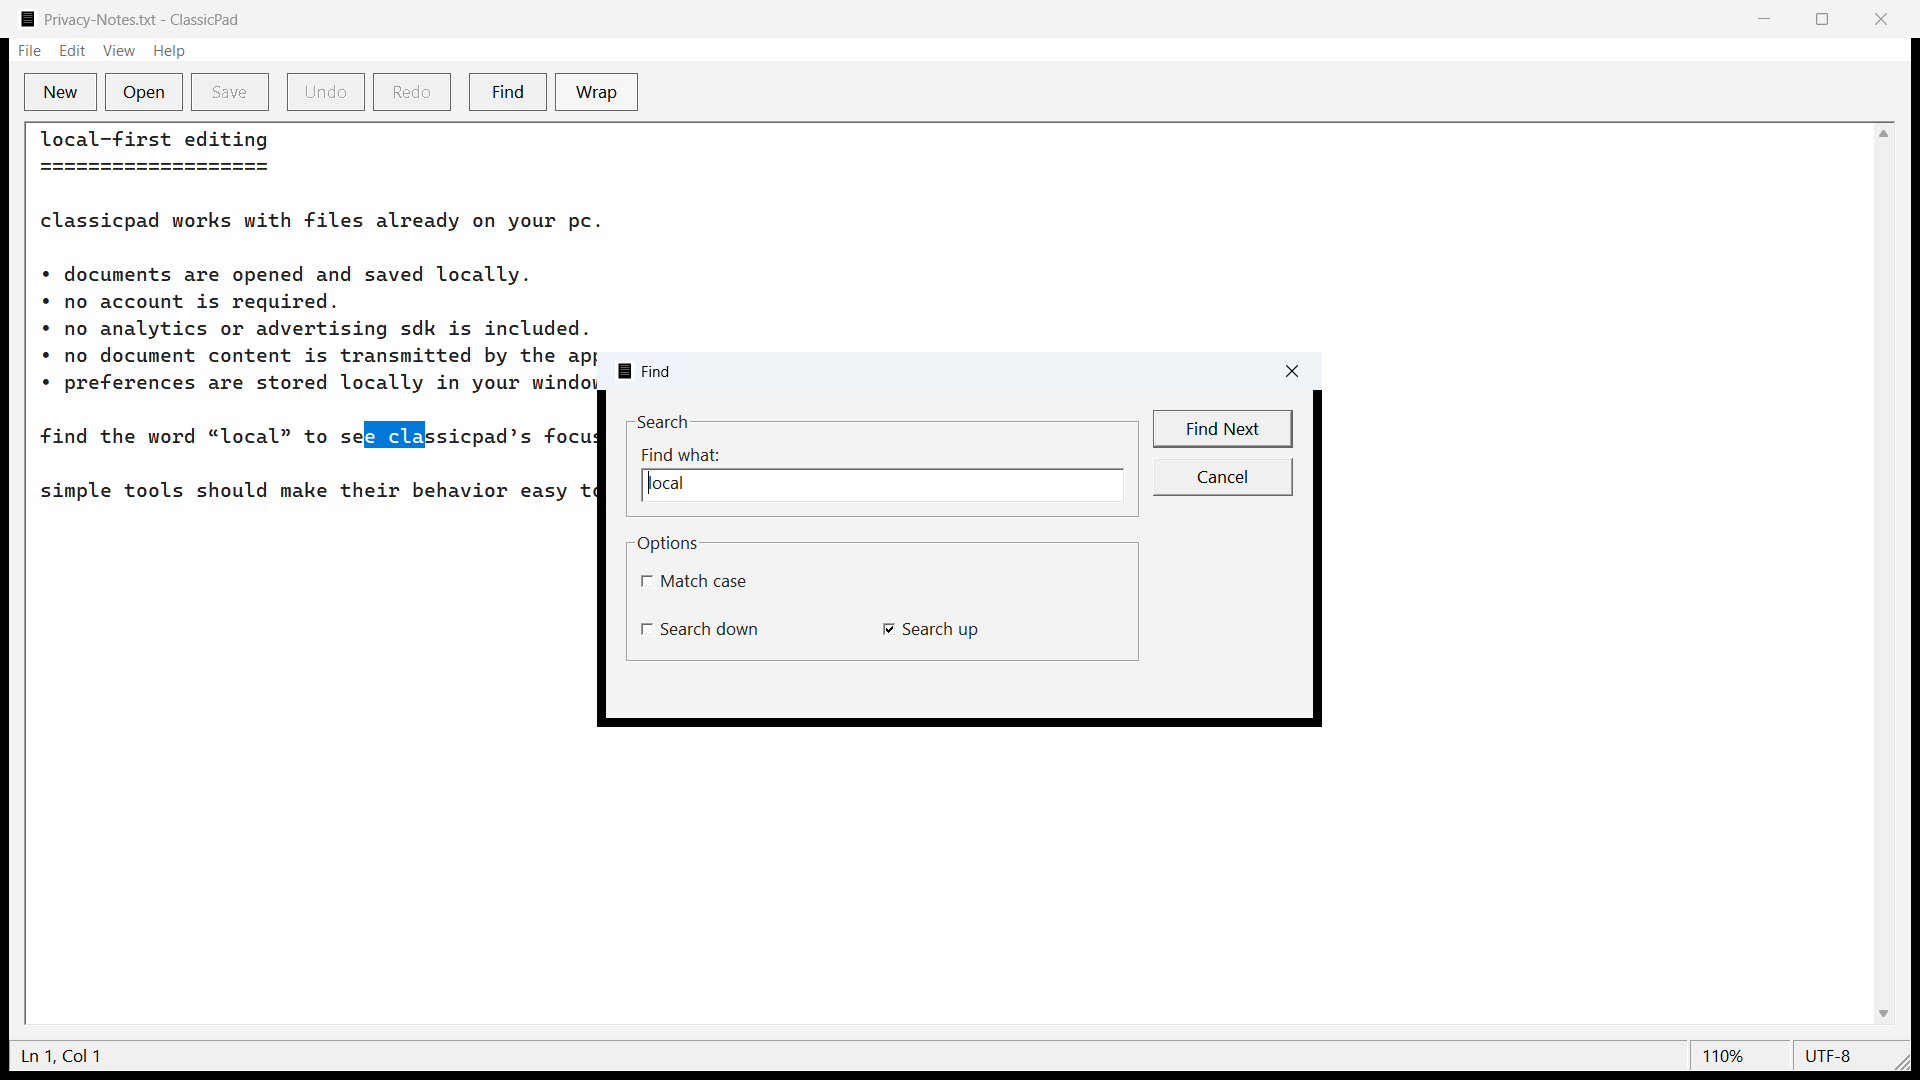
Task: Toggle the Wrap toolbar button
Action: click(596, 92)
